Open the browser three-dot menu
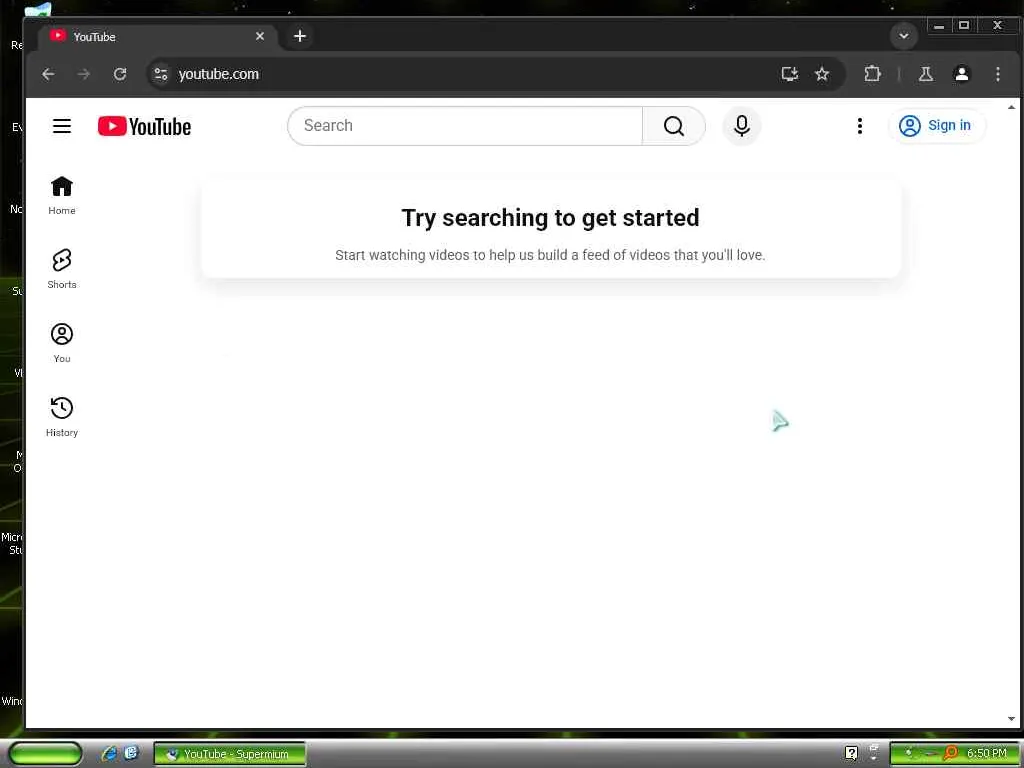 (997, 74)
